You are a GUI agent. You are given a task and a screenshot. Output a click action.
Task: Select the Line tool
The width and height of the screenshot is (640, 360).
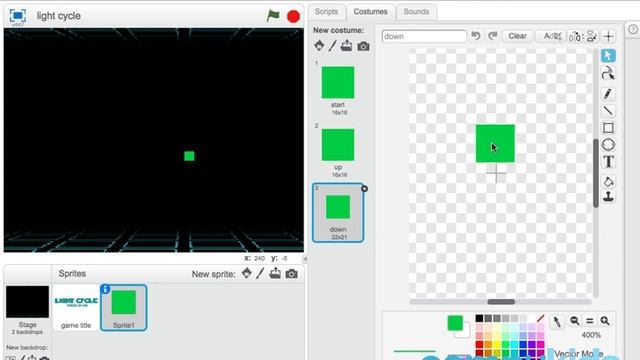[608, 111]
